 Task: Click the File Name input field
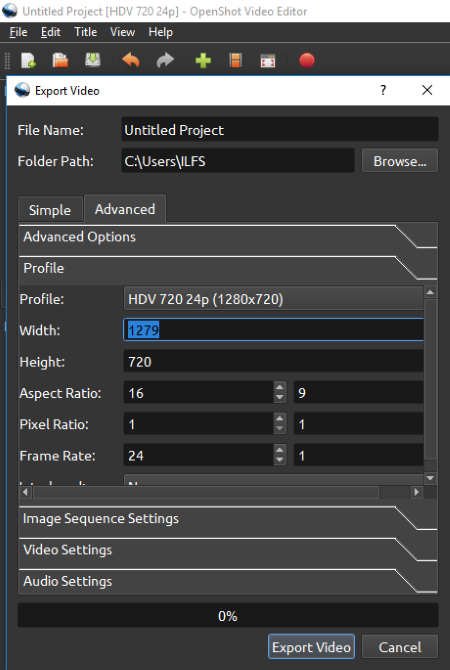click(280, 130)
